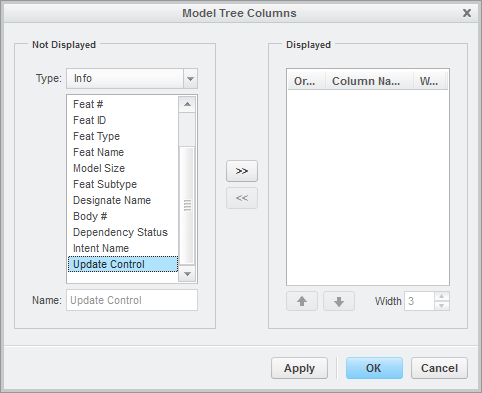Screen dimensions: 482x393
Task: Click the add column >> arrow button
Action: tap(242, 171)
